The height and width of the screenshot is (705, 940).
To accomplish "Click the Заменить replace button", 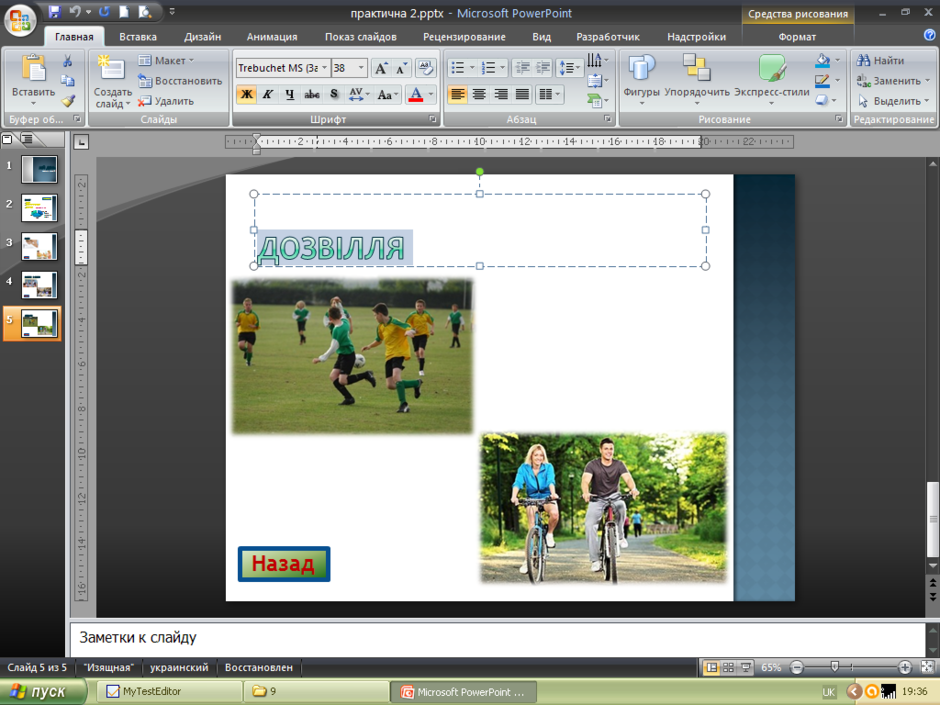I will (894, 80).
